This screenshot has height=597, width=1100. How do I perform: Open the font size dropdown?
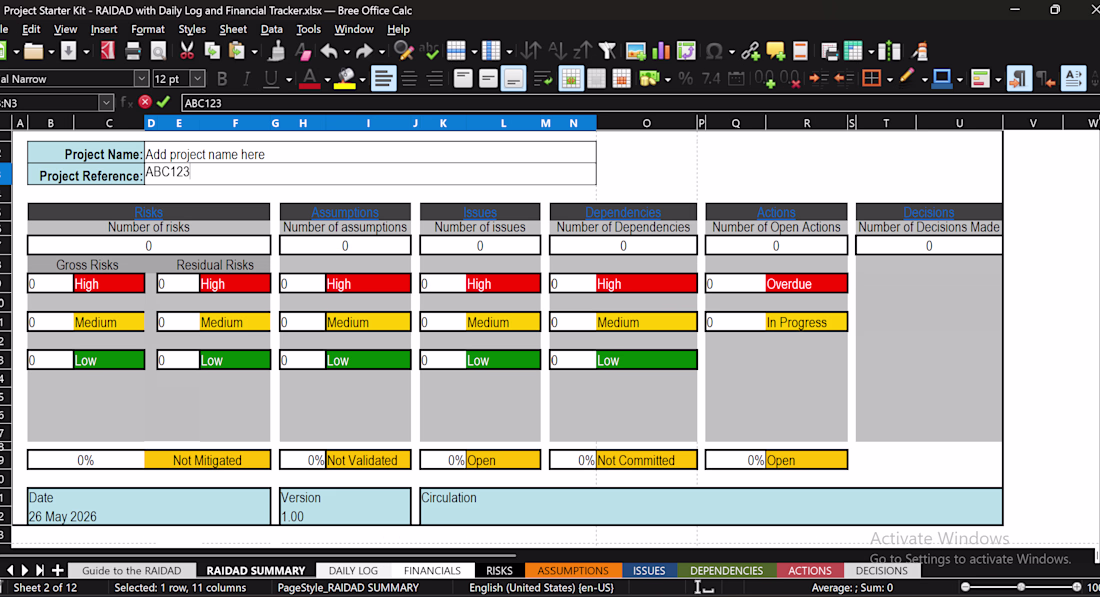click(198, 79)
